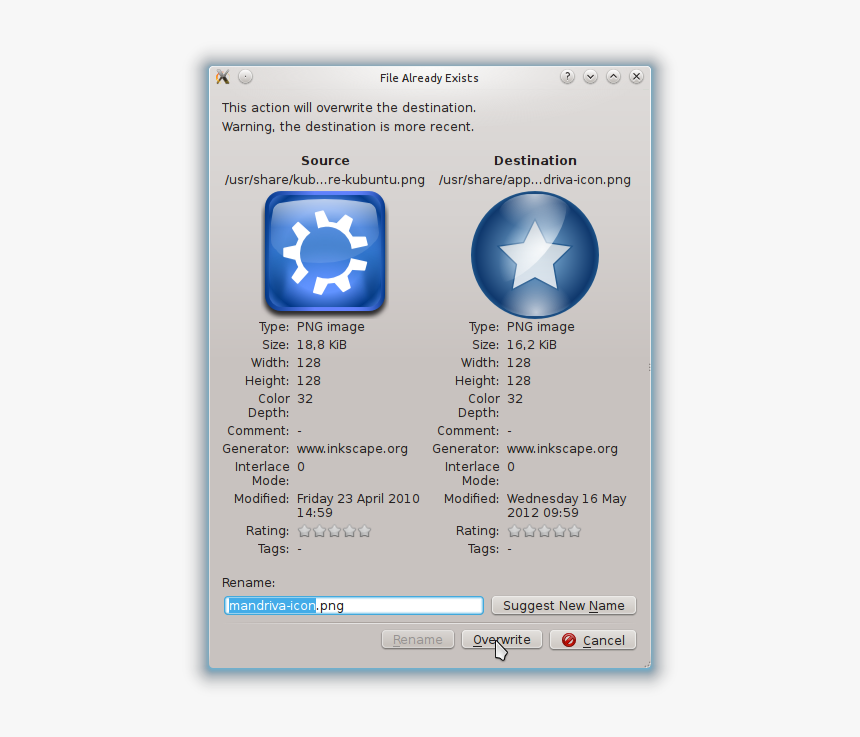Click source modified date Friday 23 April 2010
860x737 pixels.
358,498
